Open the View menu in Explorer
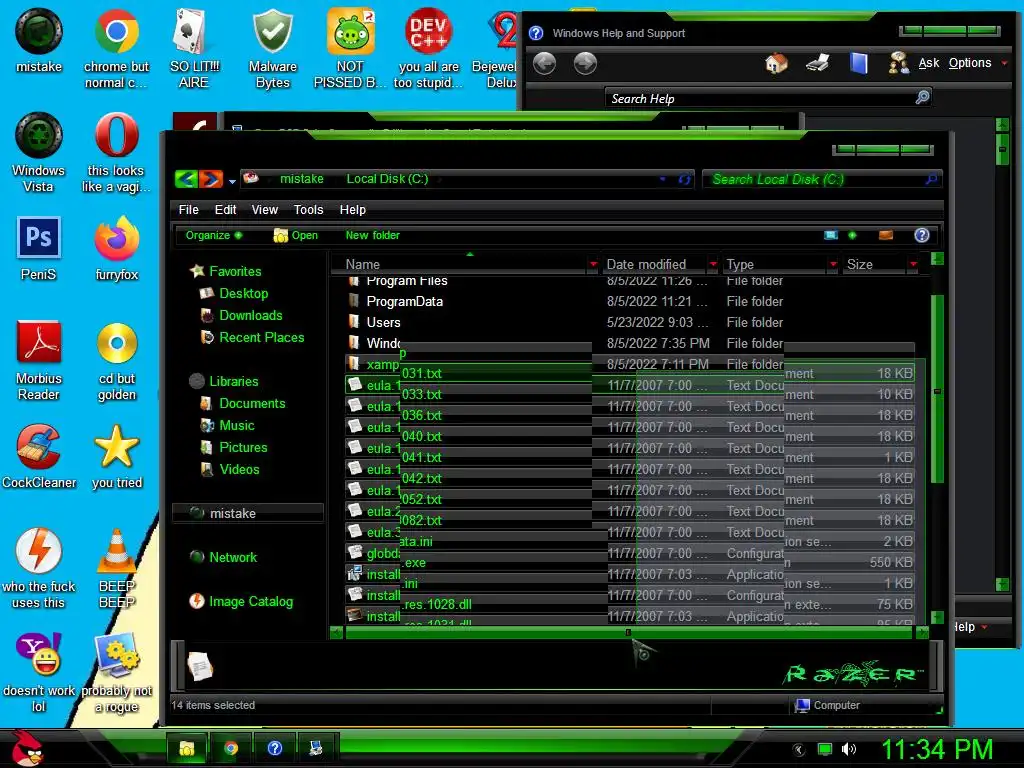 click(264, 210)
